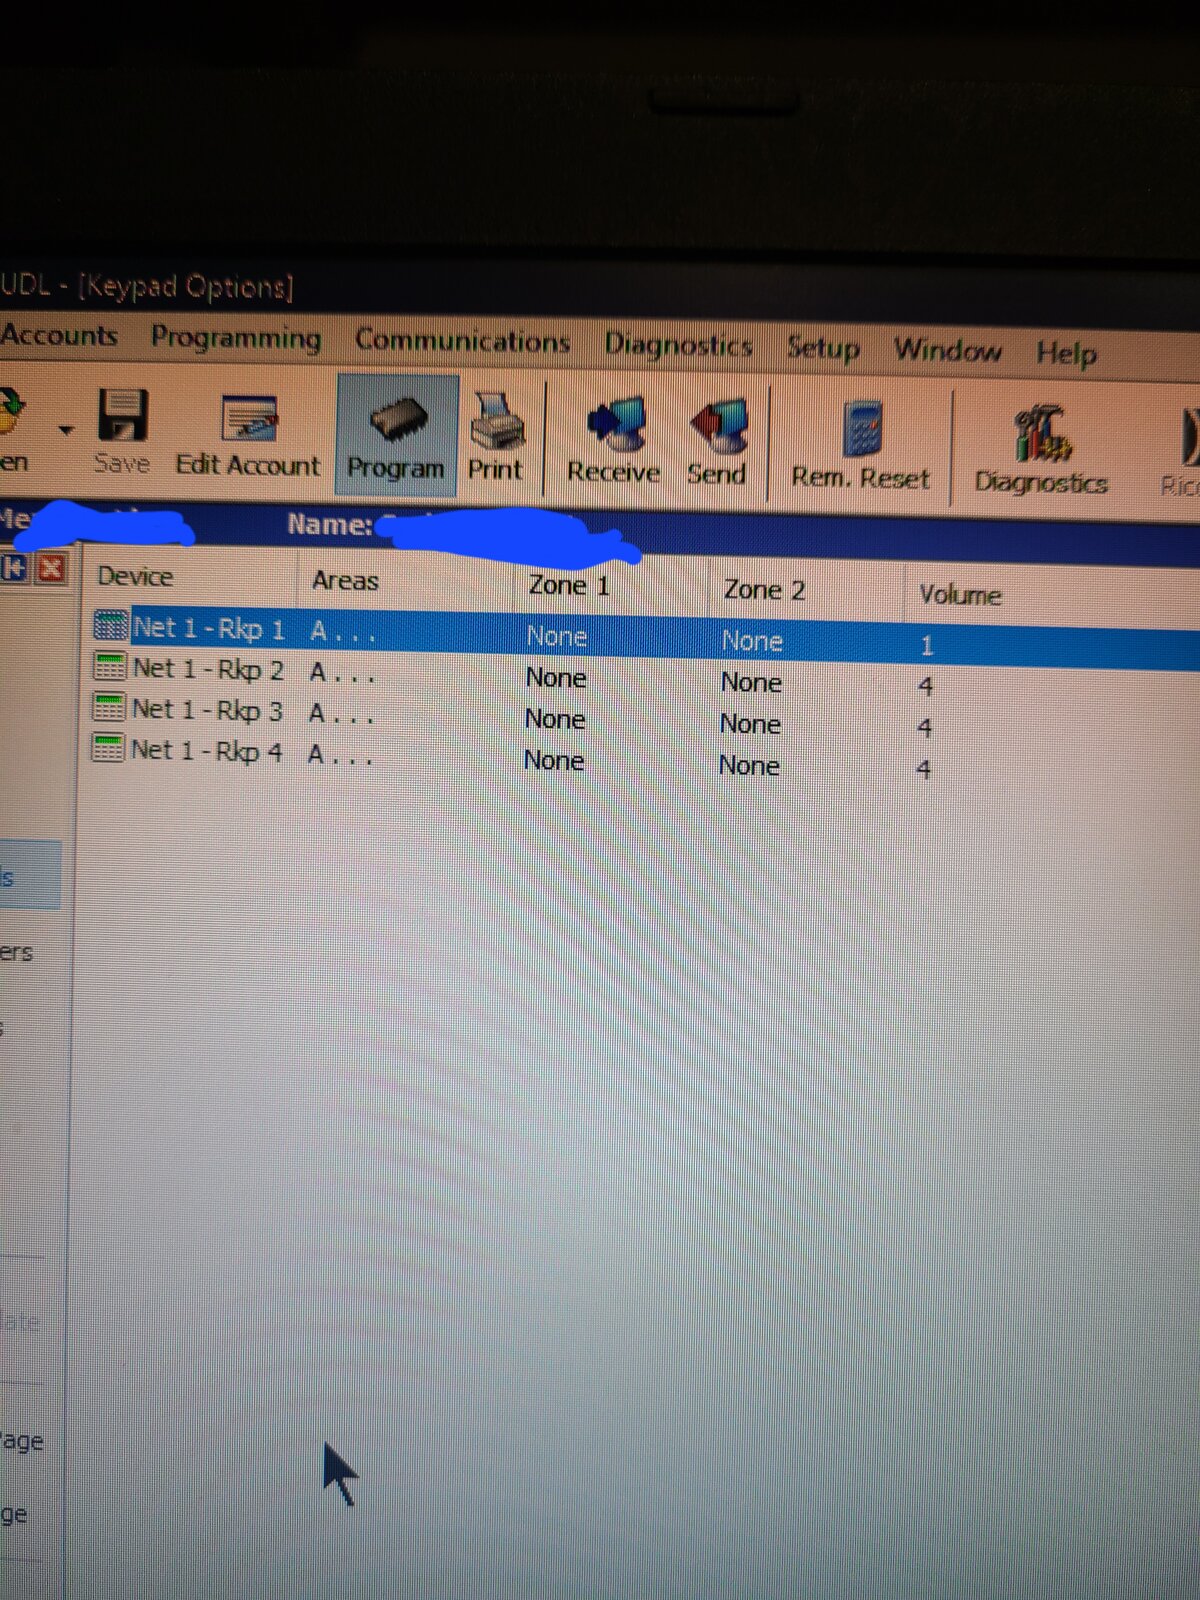This screenshot has width=1200, height=1600.
Task: Select the Net 1 - Rkp 4 keypad
Action: [206, 750]
